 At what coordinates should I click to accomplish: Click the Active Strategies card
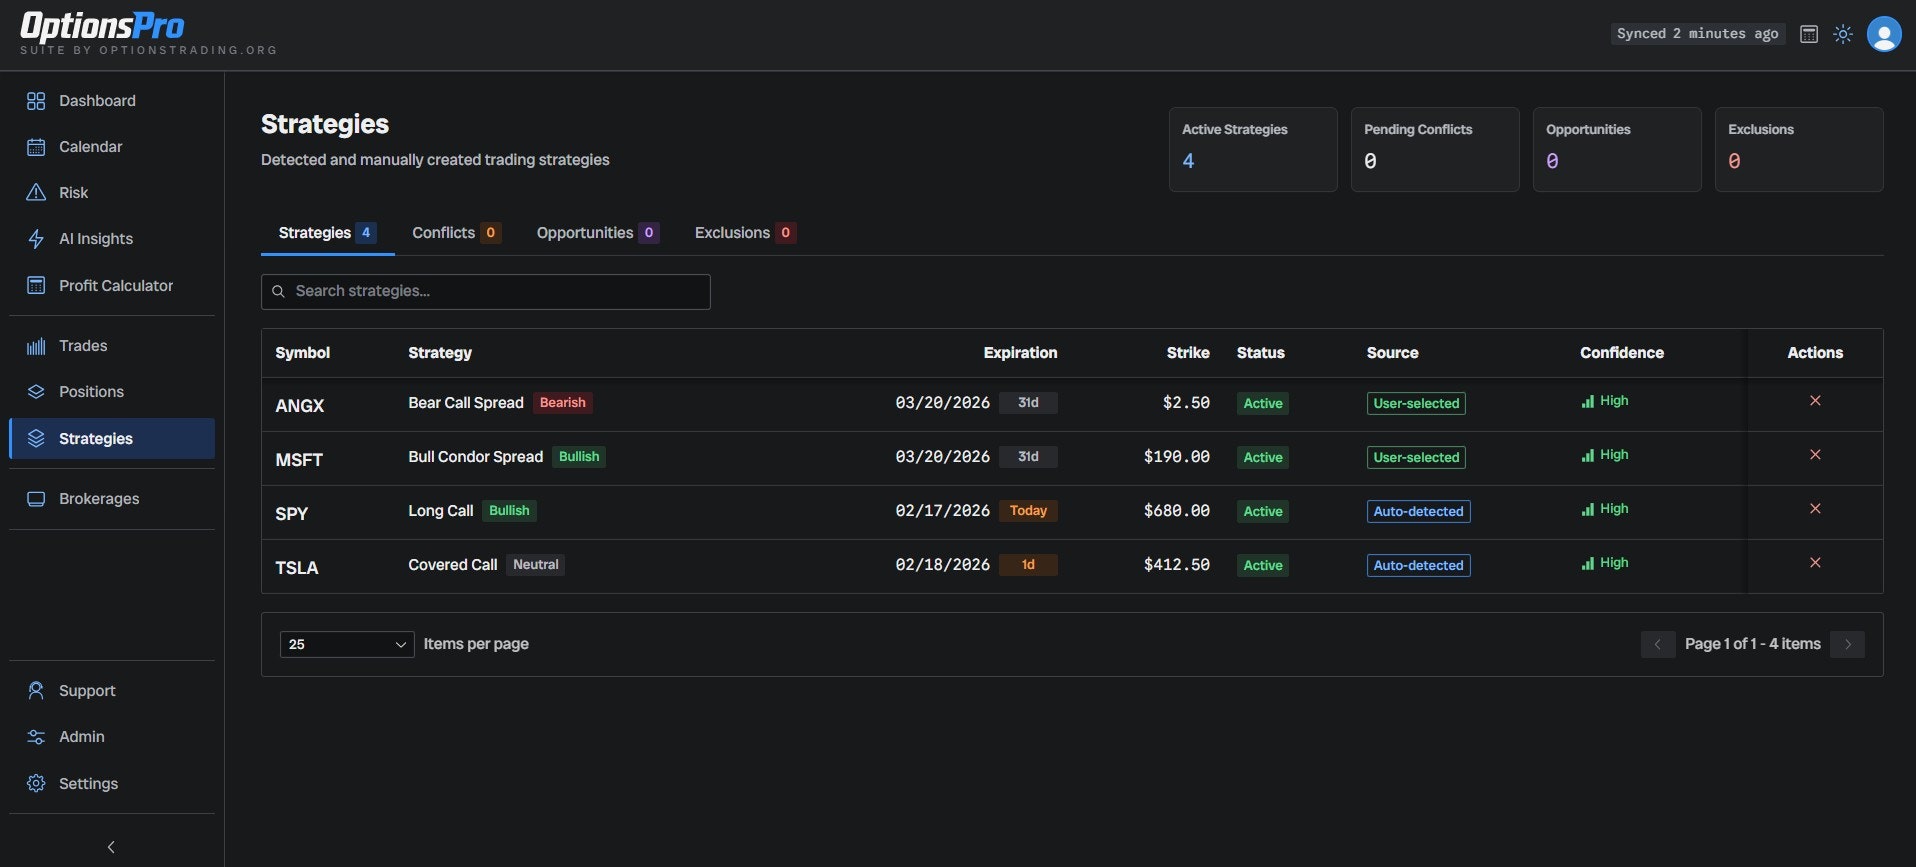(1253, 150)
